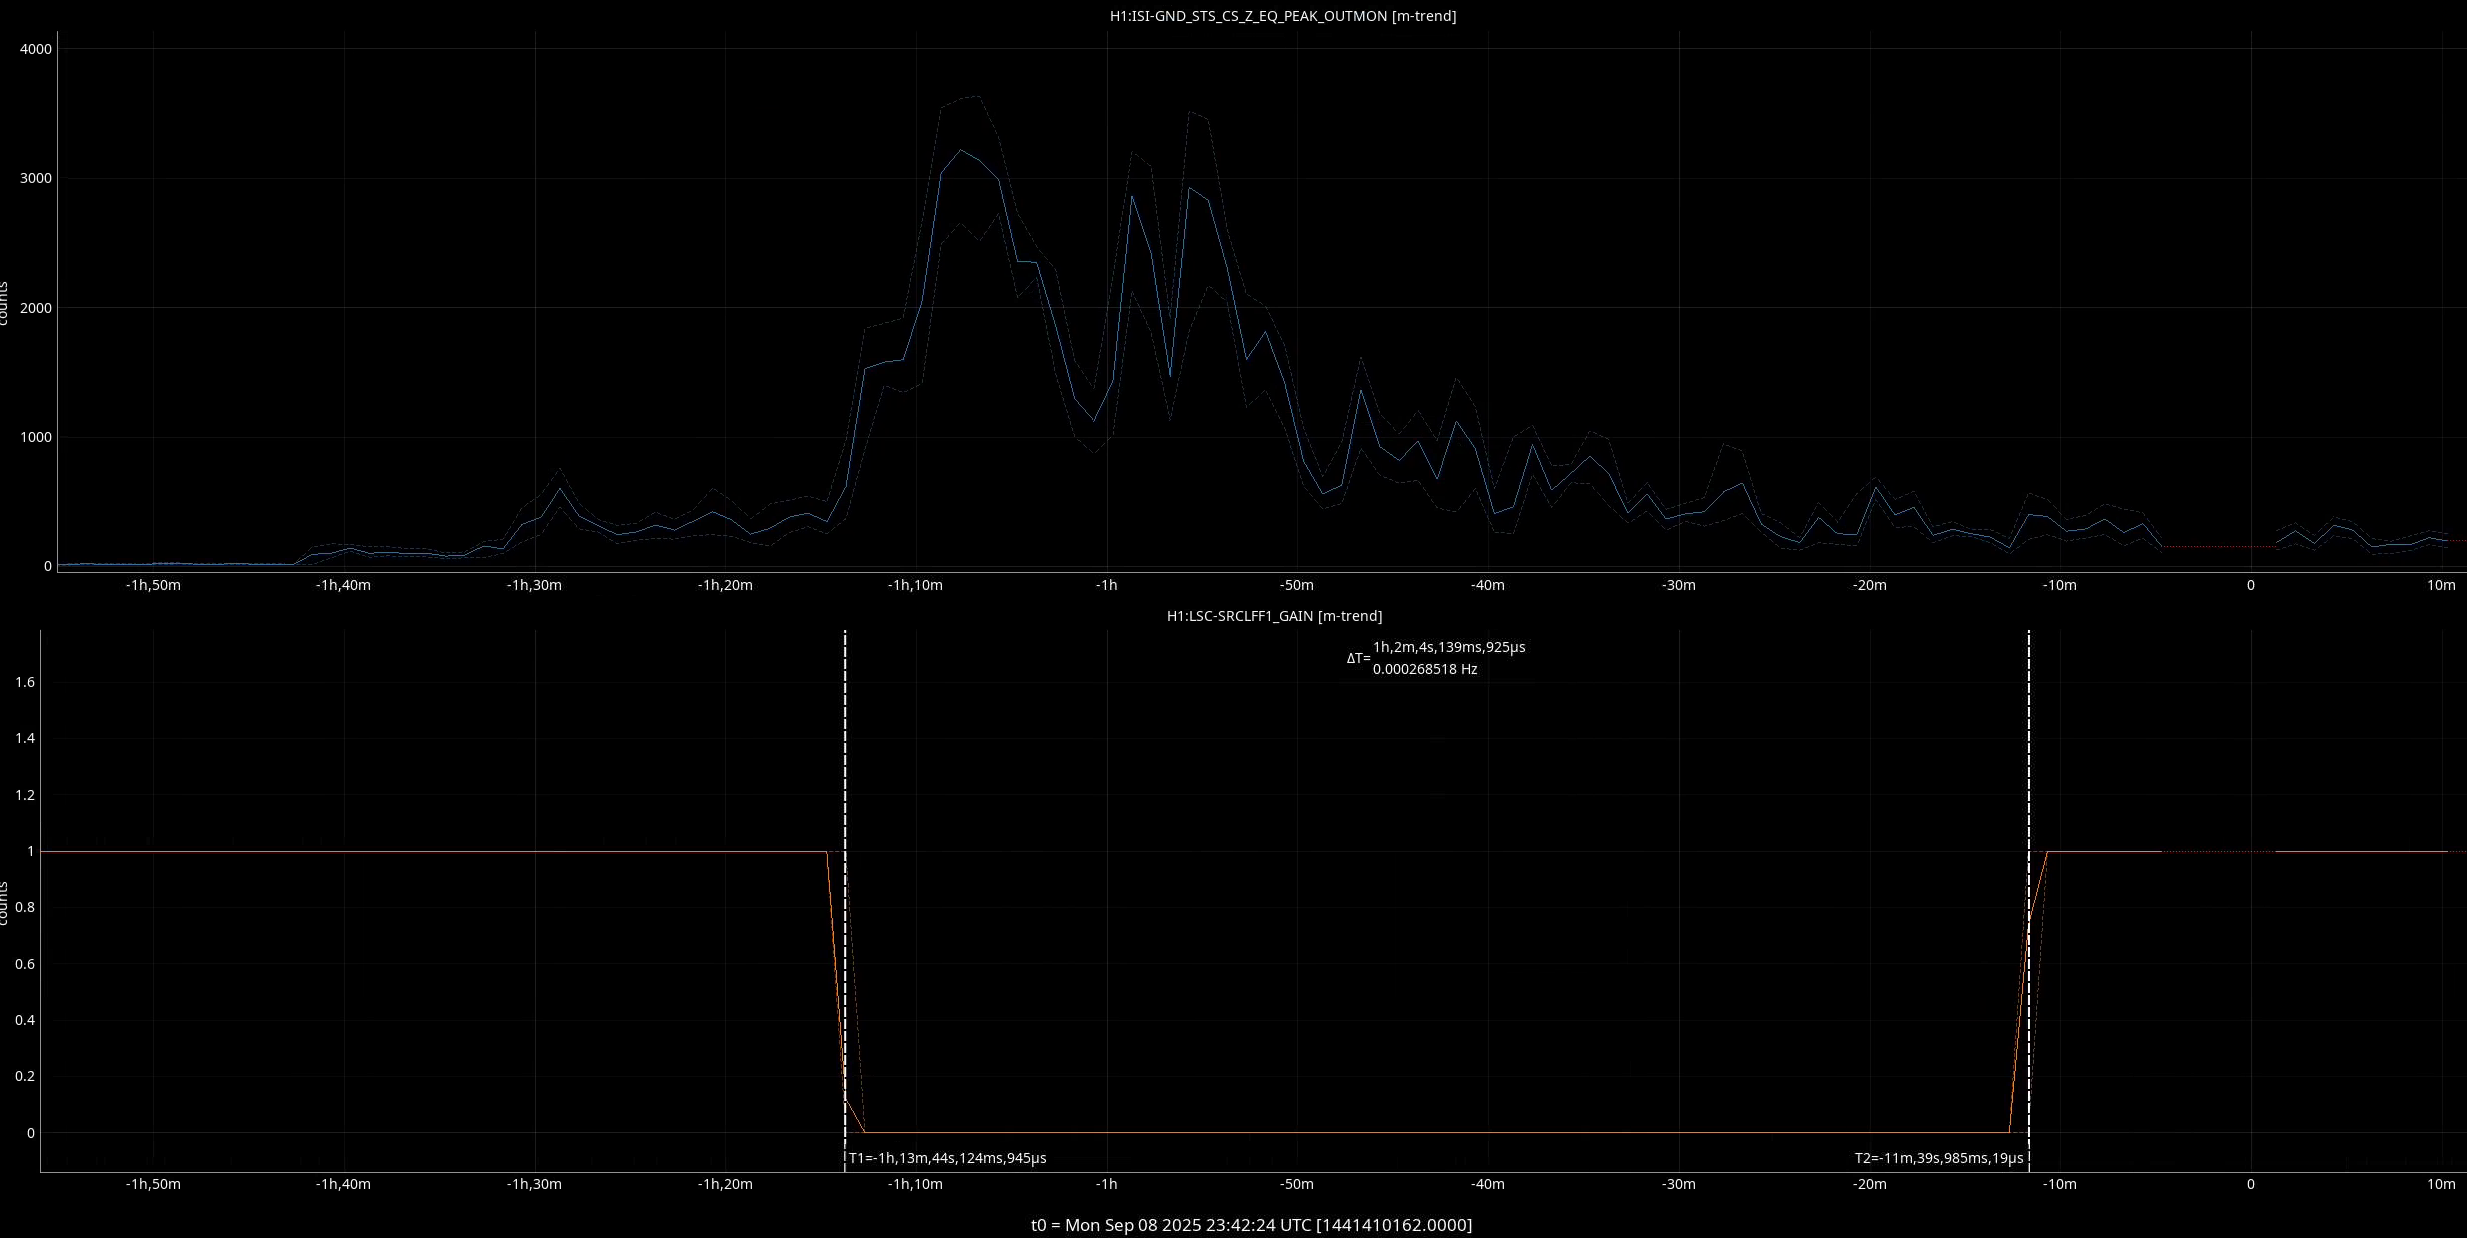Click the 'counts' y-axis label of bottom plot
Image resolution: width=2467 pixels, height=1238 pixels.
pos(5,903)
